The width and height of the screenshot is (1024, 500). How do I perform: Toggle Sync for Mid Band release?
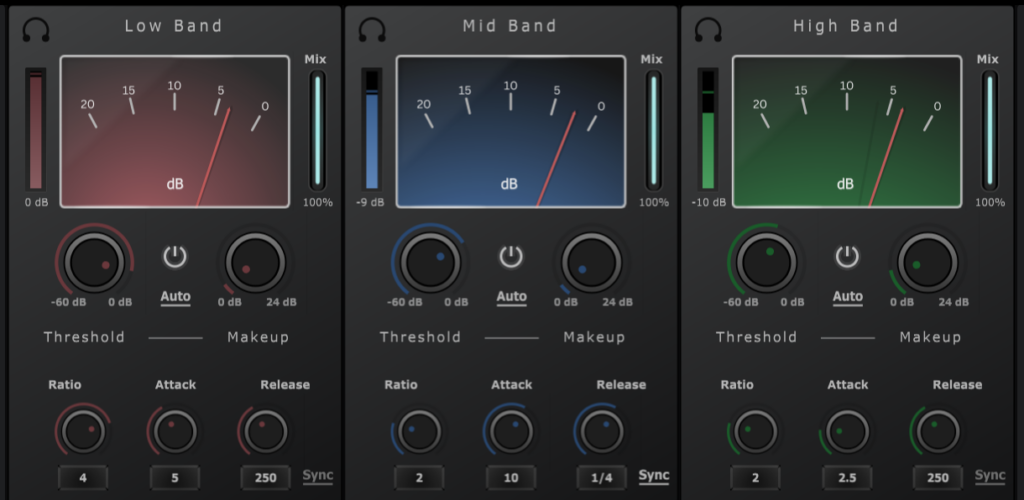[654, 476]
